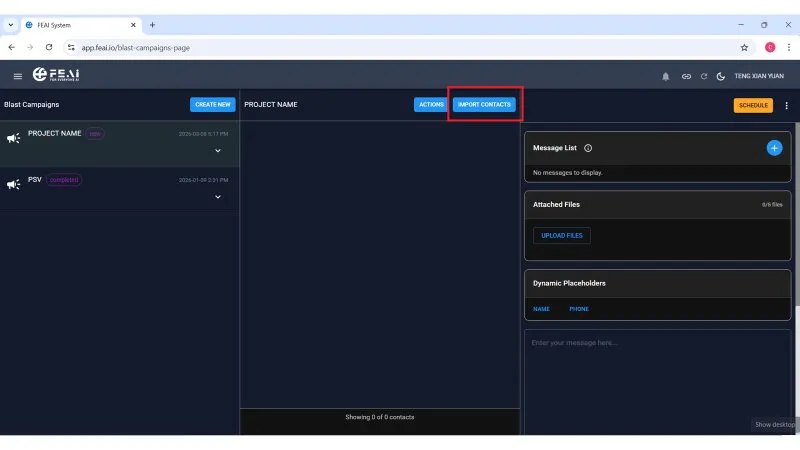Expand the PSV campaign chevron

point(218,197)
